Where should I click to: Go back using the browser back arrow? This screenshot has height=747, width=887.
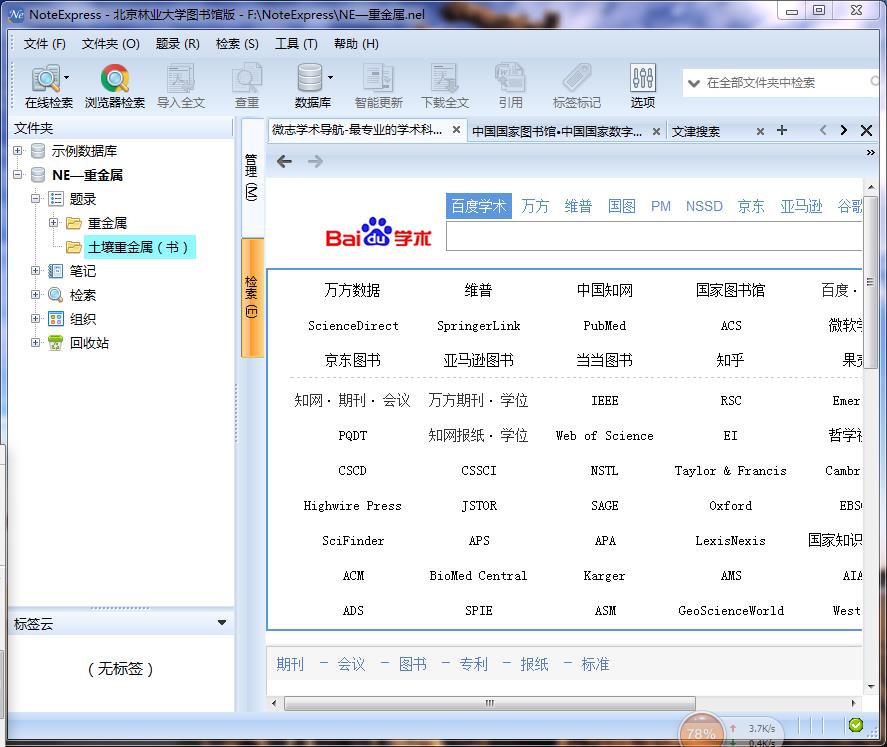[285, 162]
